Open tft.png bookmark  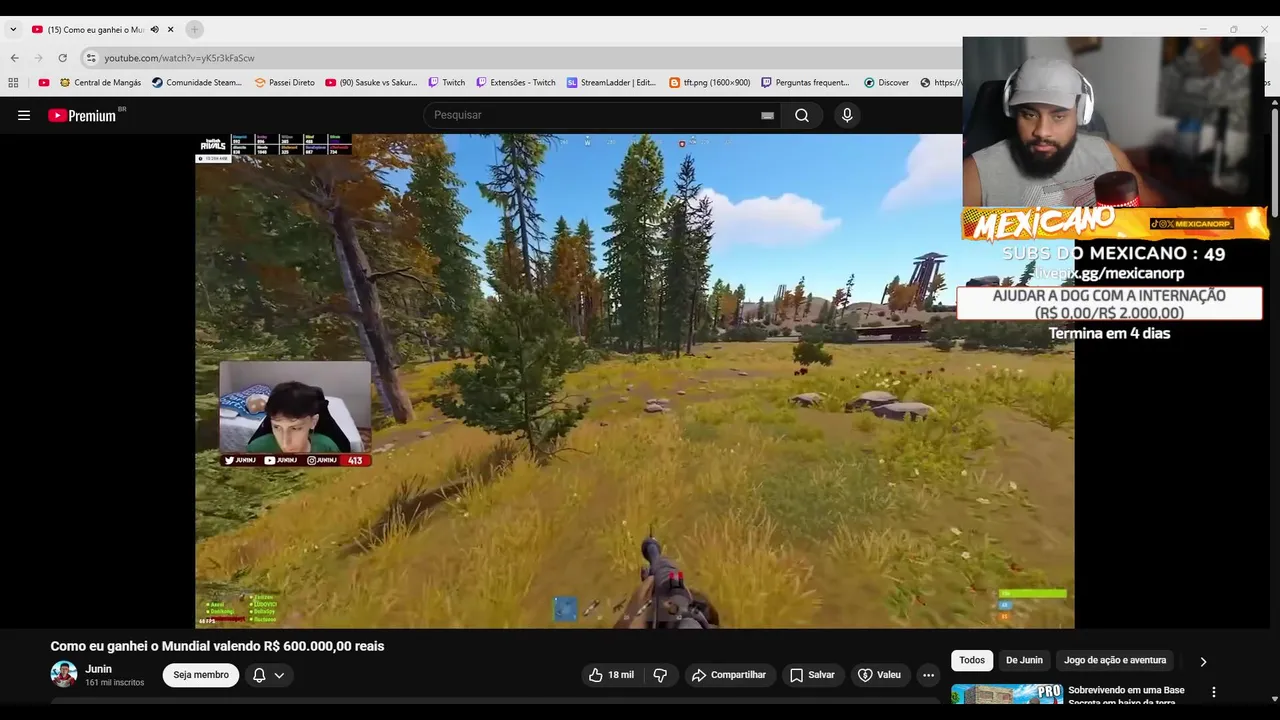click(x=709, y=83)
